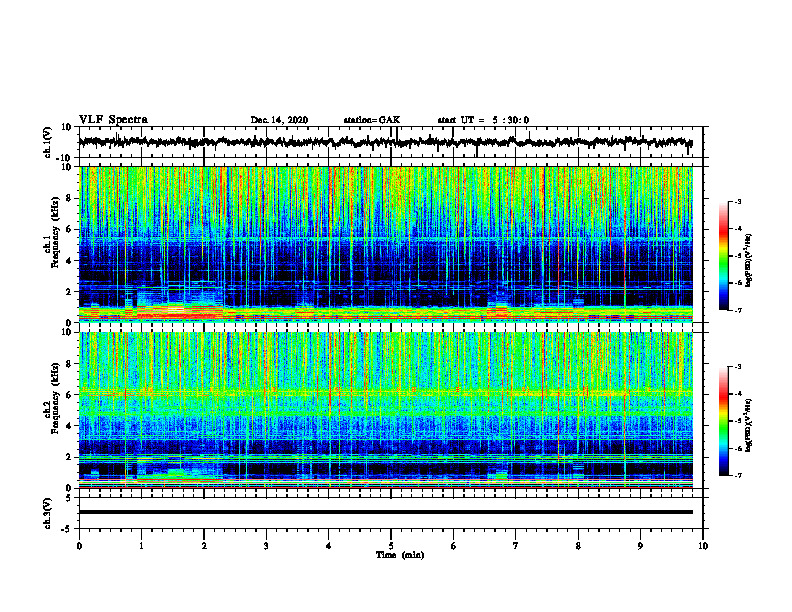This screenshot has width=792, height=612.
Task: Click the 4 kHz tick on ch.1 spectrogram
Action: click(69, 261)
